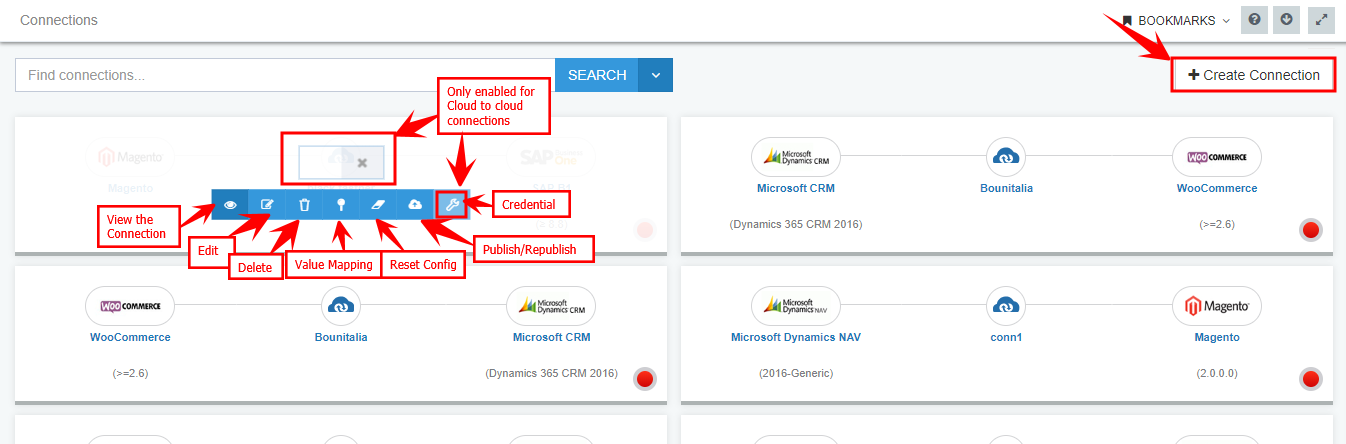The width and height of the screenshot is (1346, 444).
Task: Focus the Find connections search field
Action: click(x=285, y=75)
